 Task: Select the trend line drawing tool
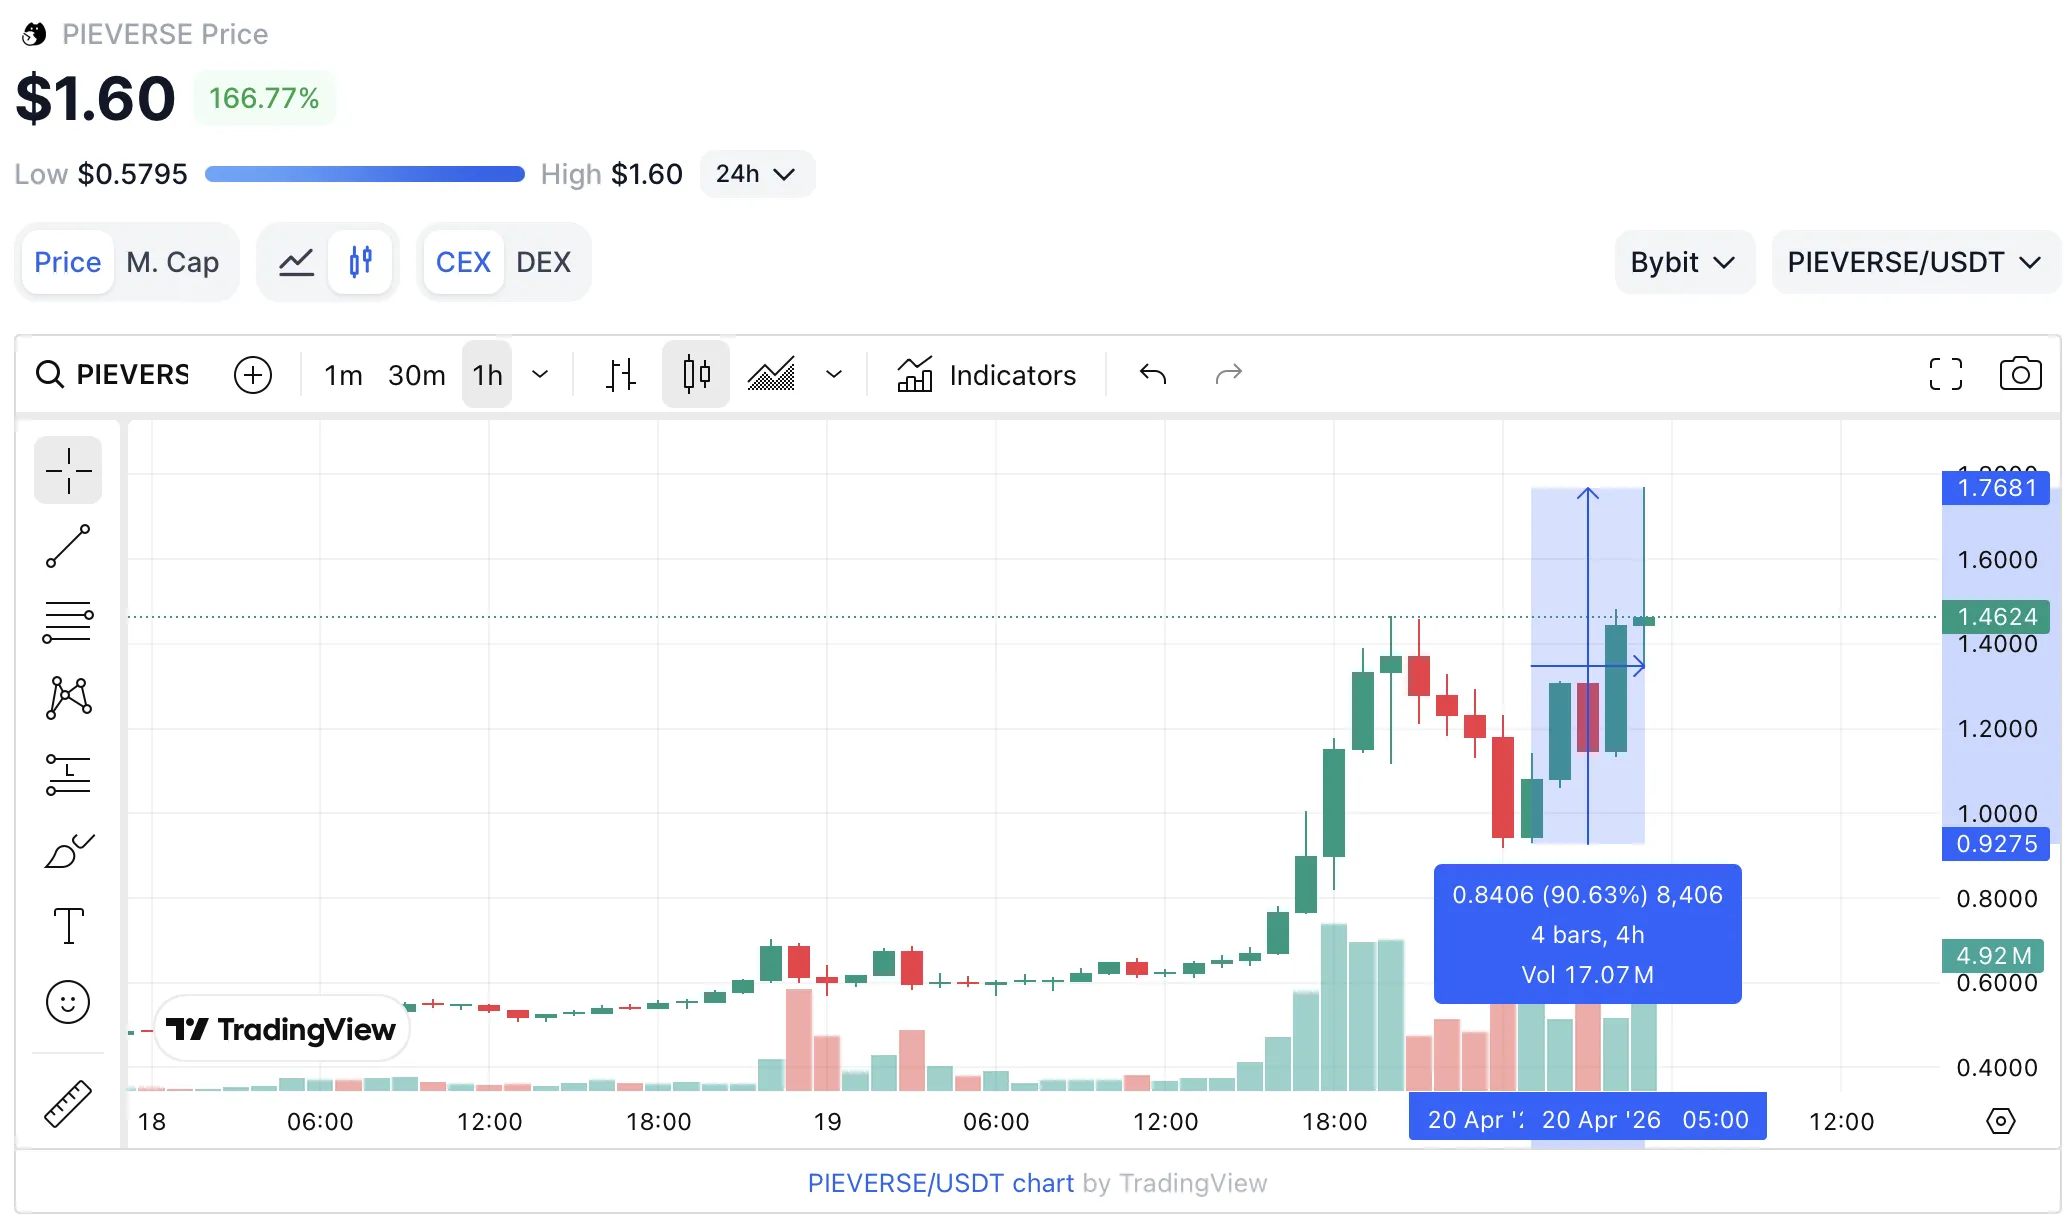[68, 546]
